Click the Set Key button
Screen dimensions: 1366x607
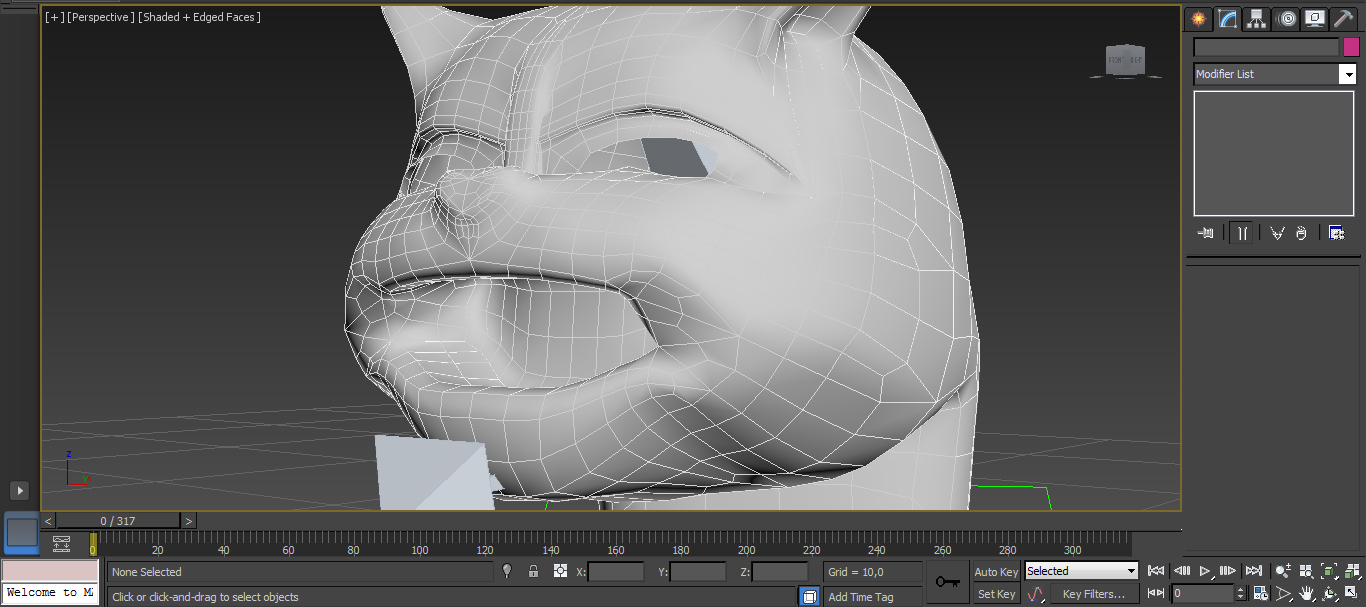[996, 594]
